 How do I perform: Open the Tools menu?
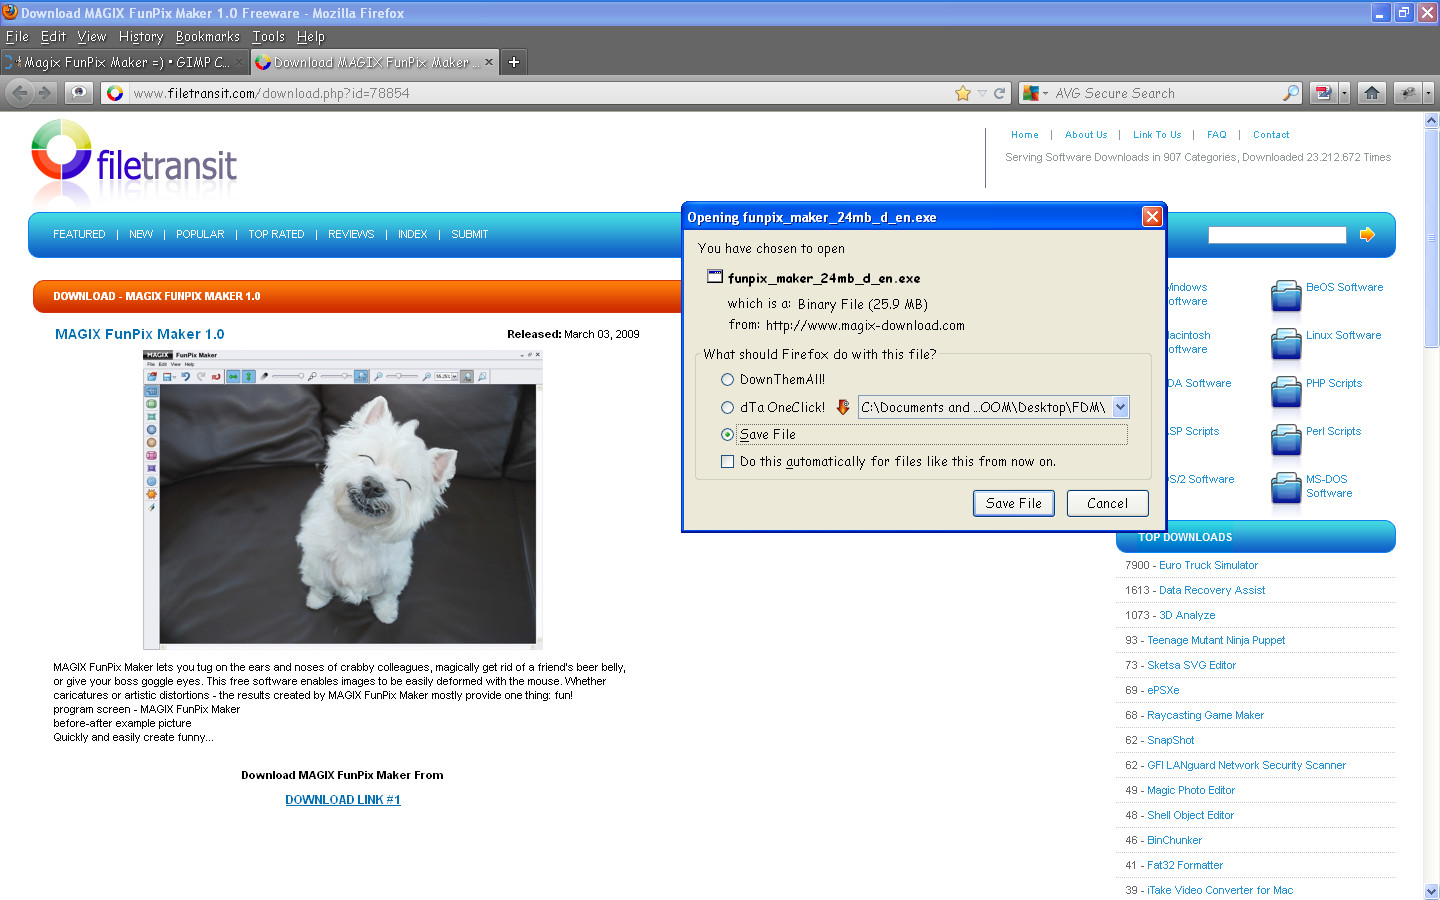click(x=269, y=36)
